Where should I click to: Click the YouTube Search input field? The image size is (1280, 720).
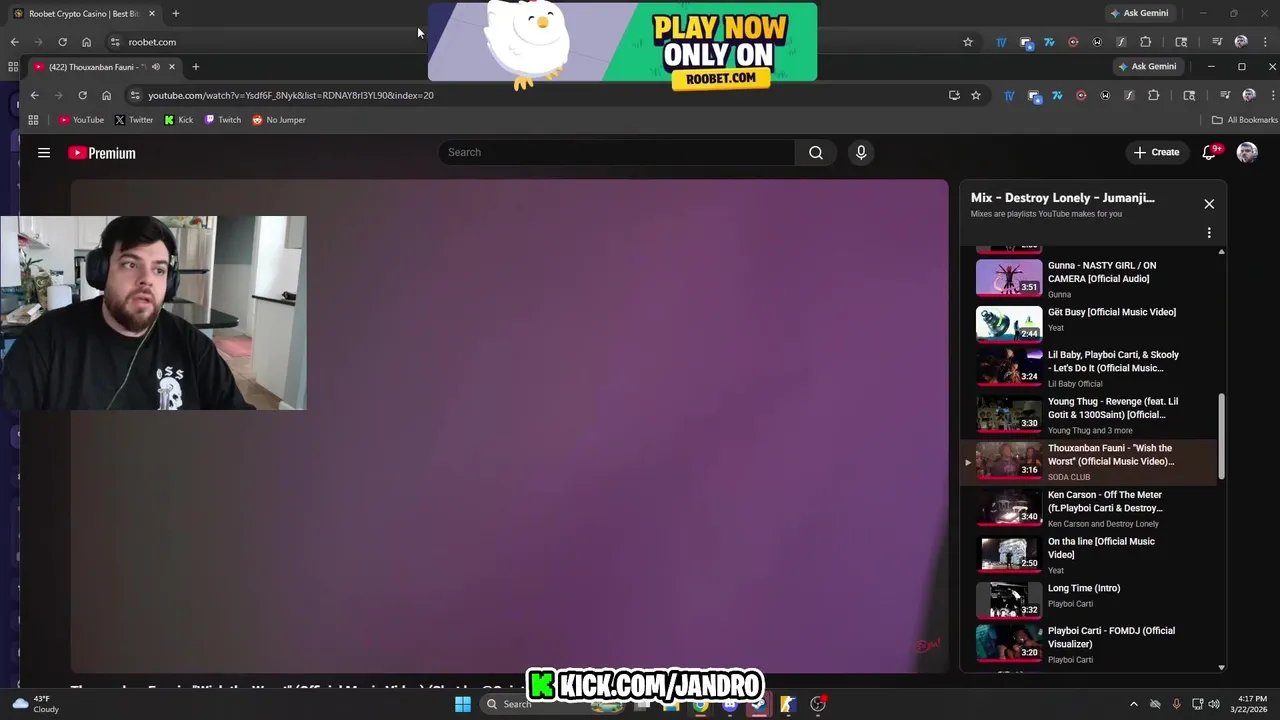pyautogui.click(x=616, y=152)
